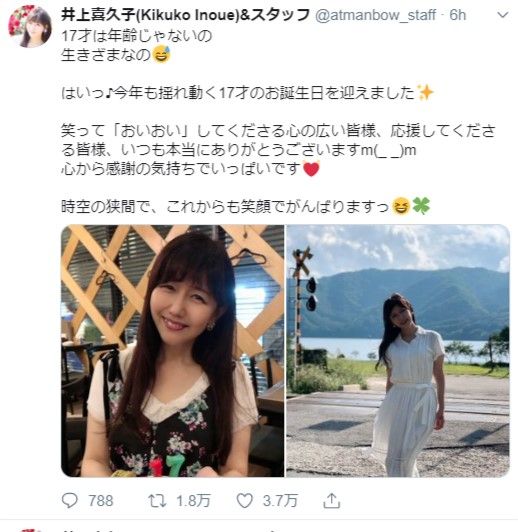The image size is (518, 532).
Task: Like the tweet with heart icon
Action: coord(244,501)
